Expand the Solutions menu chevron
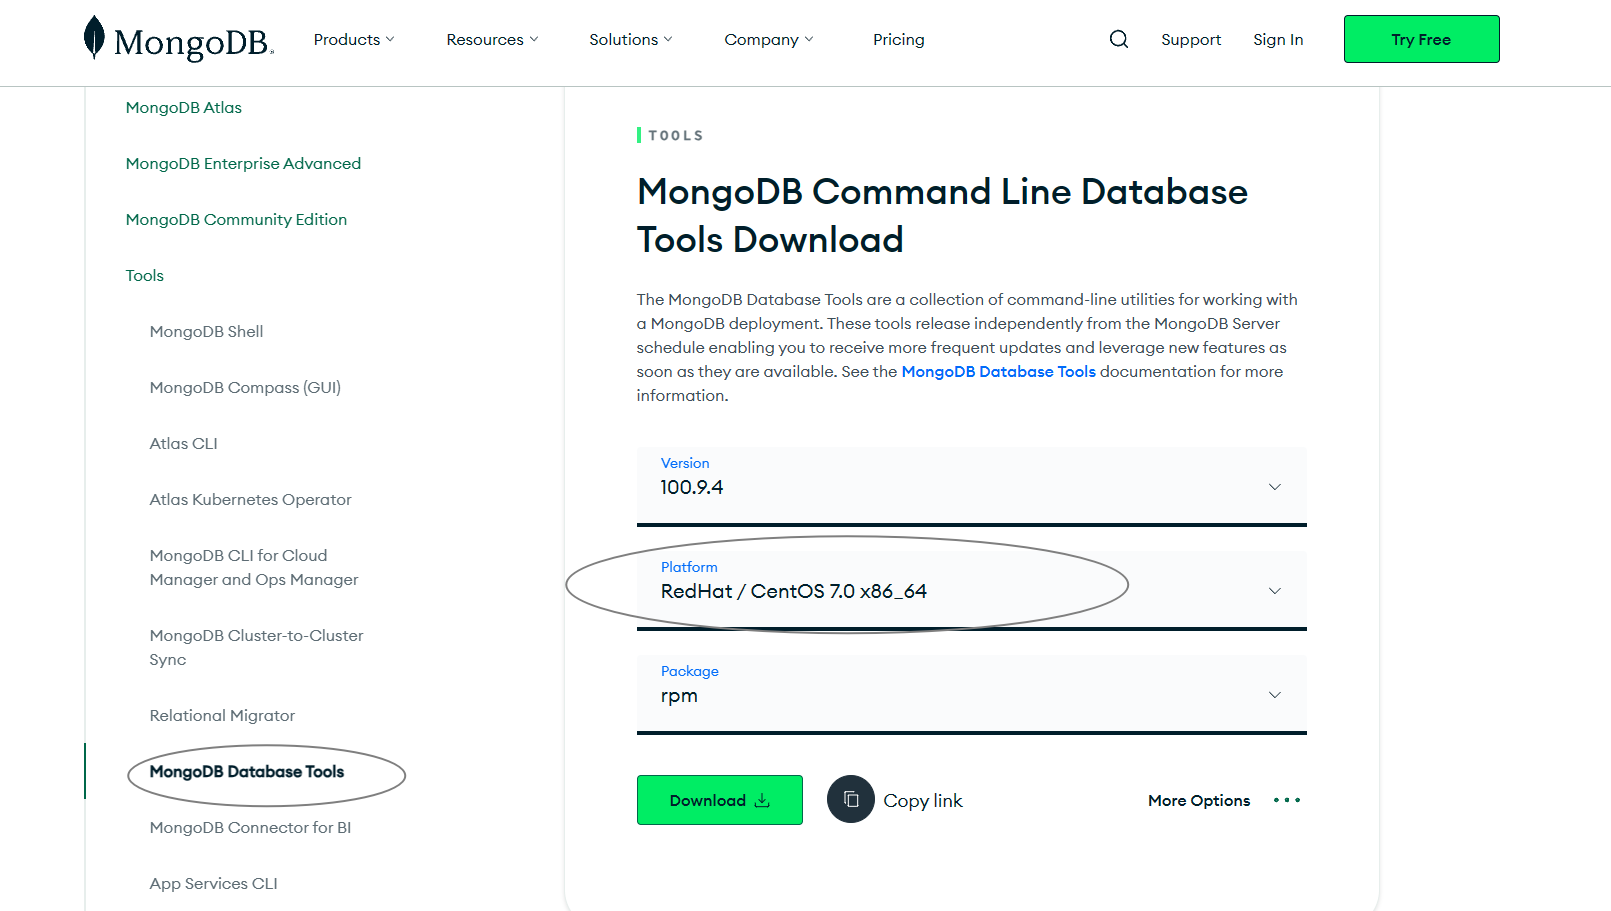The image size is (1611, 911). (666, 39)
